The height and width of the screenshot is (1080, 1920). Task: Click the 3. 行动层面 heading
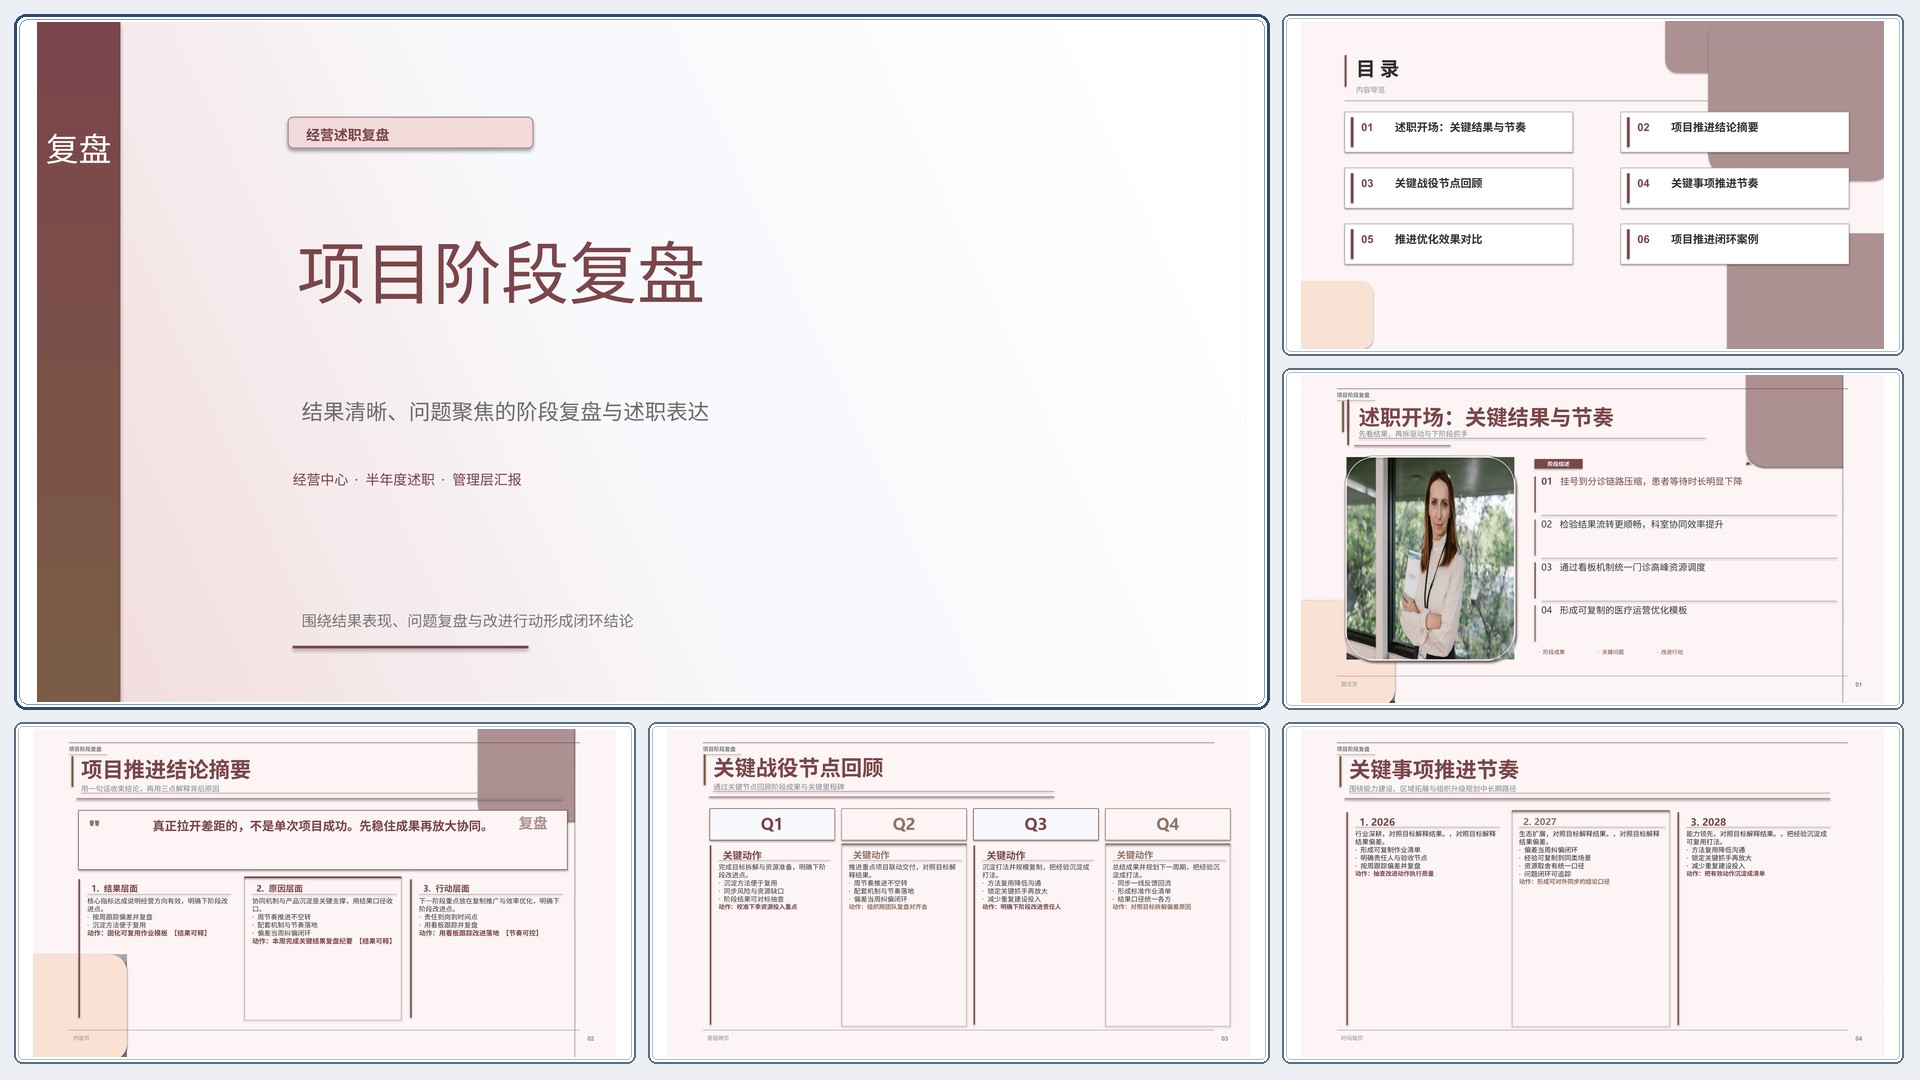point(446,888)
